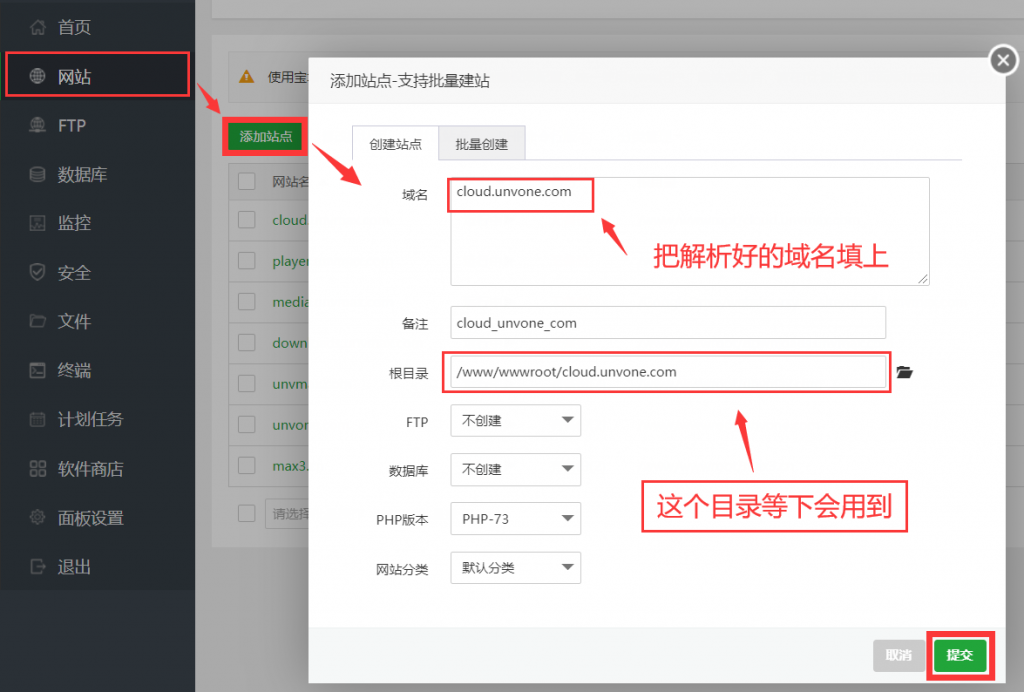Image resolution: width=1024 pixels, height=692 pixels.
Task: Toggle the checkbox beside 请选择 batch dropdown
Action: (247, 513)
